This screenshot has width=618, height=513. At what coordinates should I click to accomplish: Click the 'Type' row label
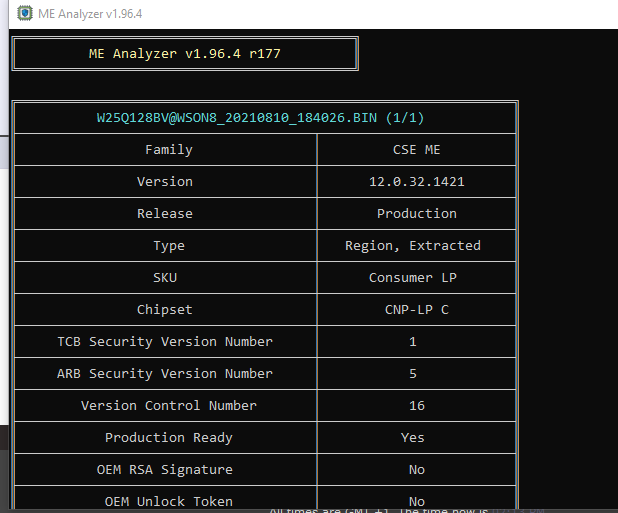pos(169,246)
